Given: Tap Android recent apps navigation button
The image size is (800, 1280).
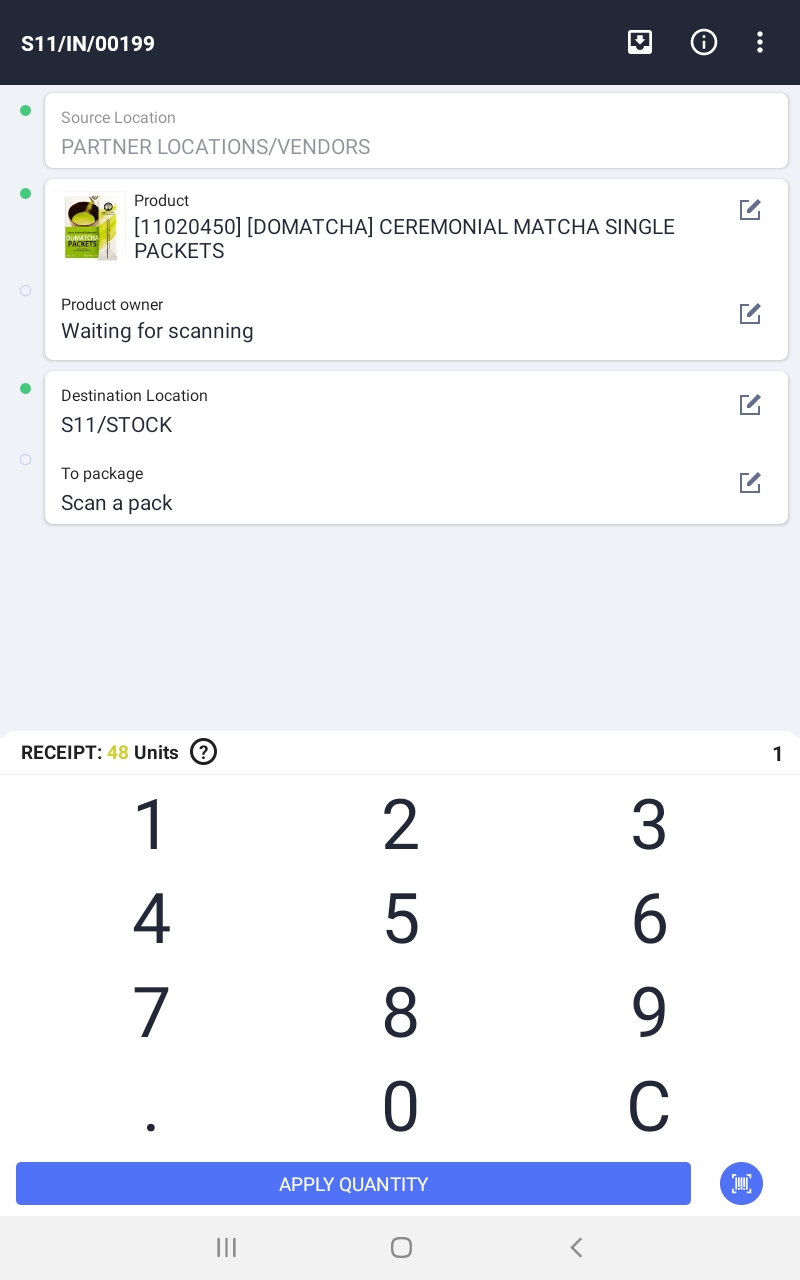Looking at the screenshot, I should pyautogui.click(x=227, y=1247).
